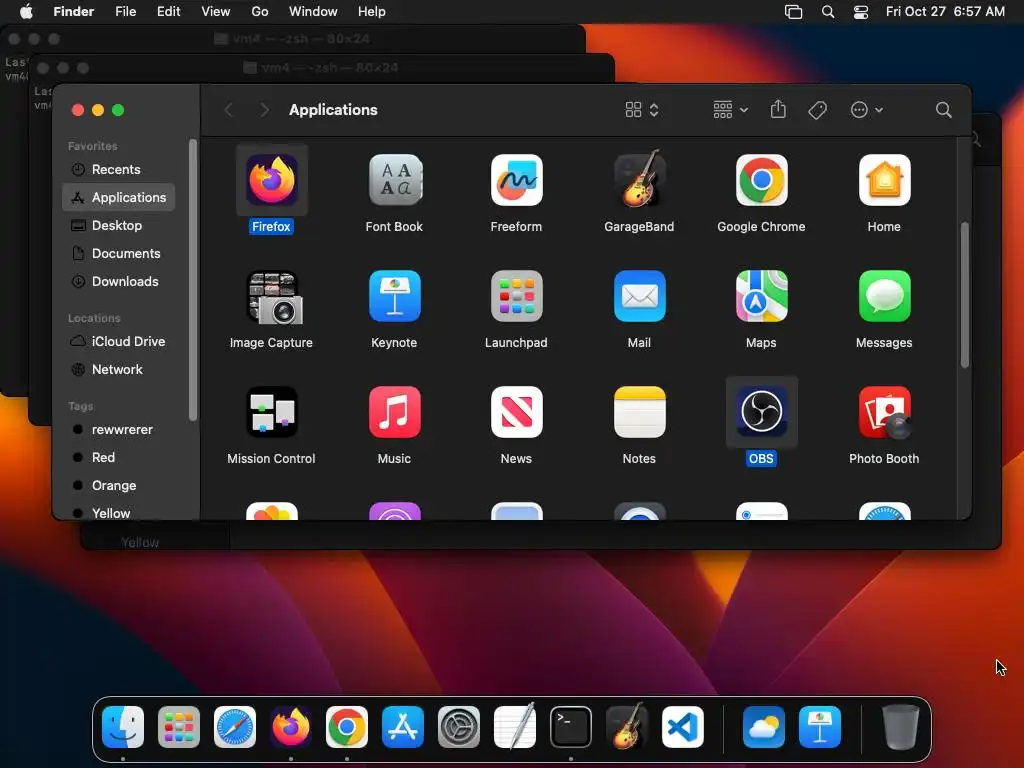1024x768 pixels.
Task: Open the icon view switcher dropdown
Action: coord(642,110)
